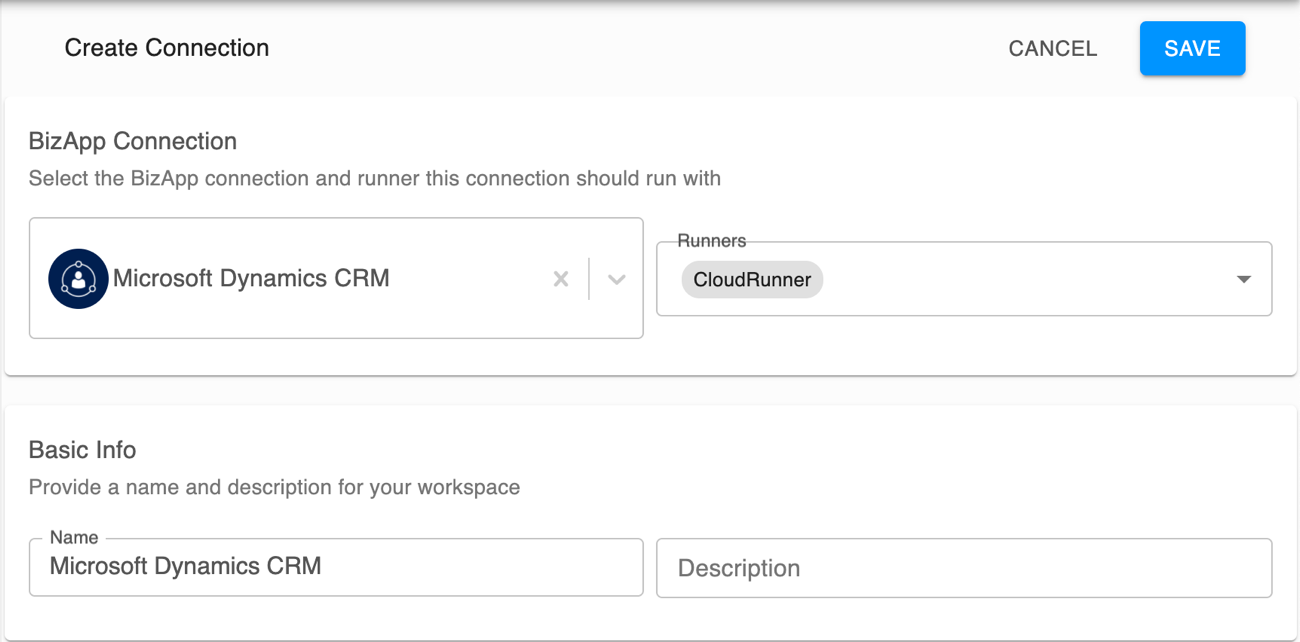Click the Basic Info heading

click(x=82, y=450)
